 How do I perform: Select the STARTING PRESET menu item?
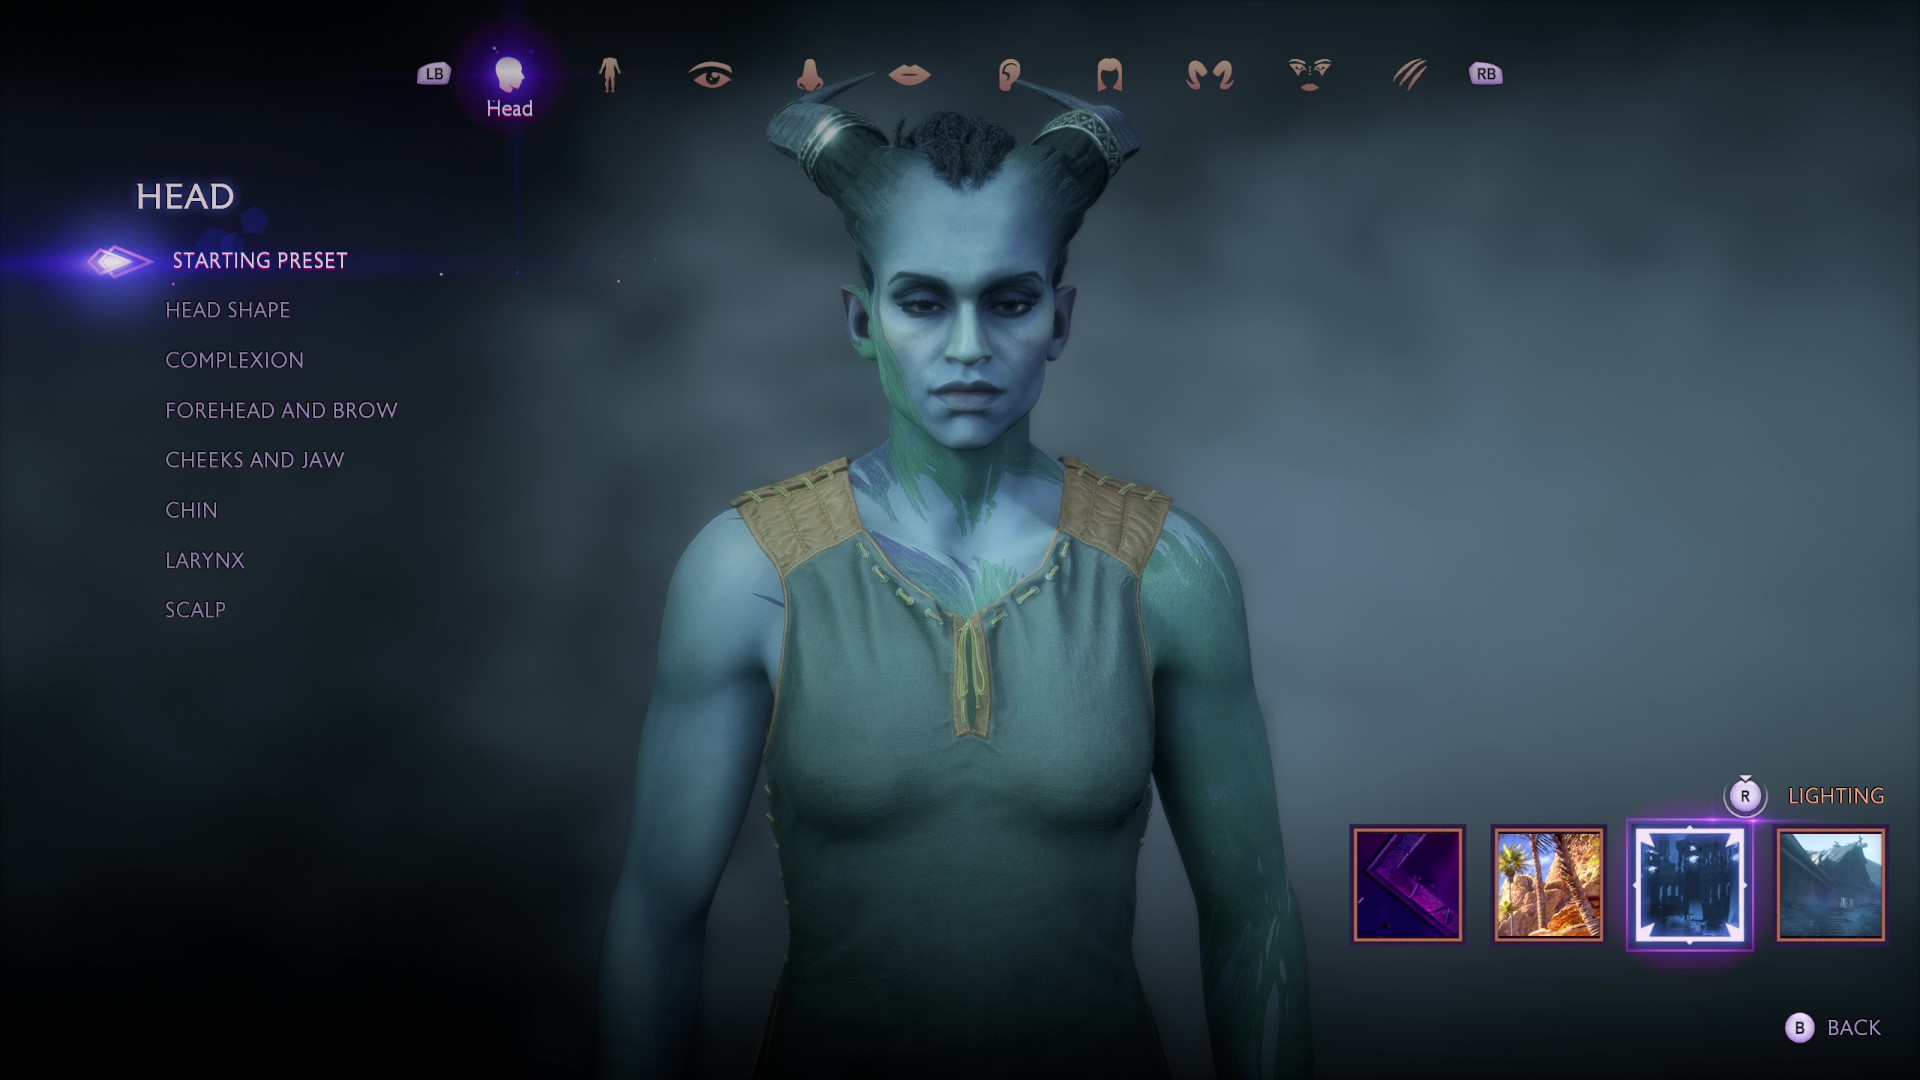pos(258,260)
